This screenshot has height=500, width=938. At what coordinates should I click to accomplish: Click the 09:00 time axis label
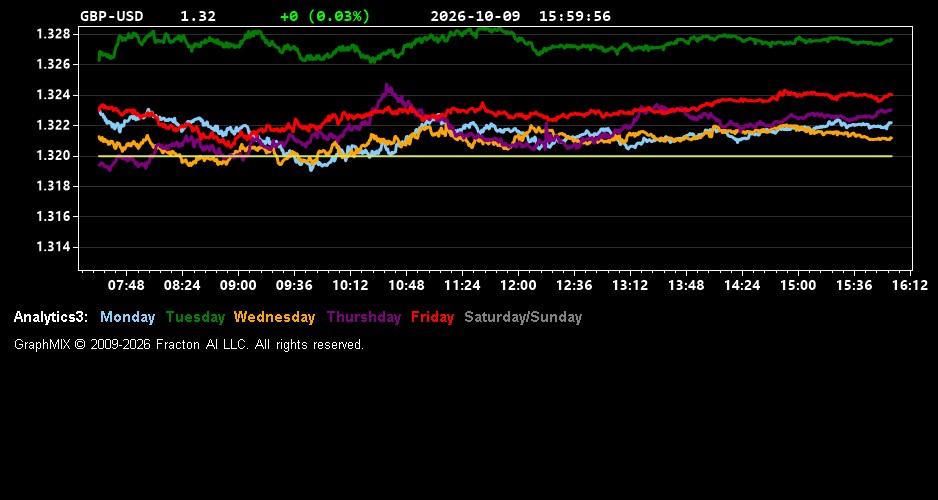(x=238, y=285)
